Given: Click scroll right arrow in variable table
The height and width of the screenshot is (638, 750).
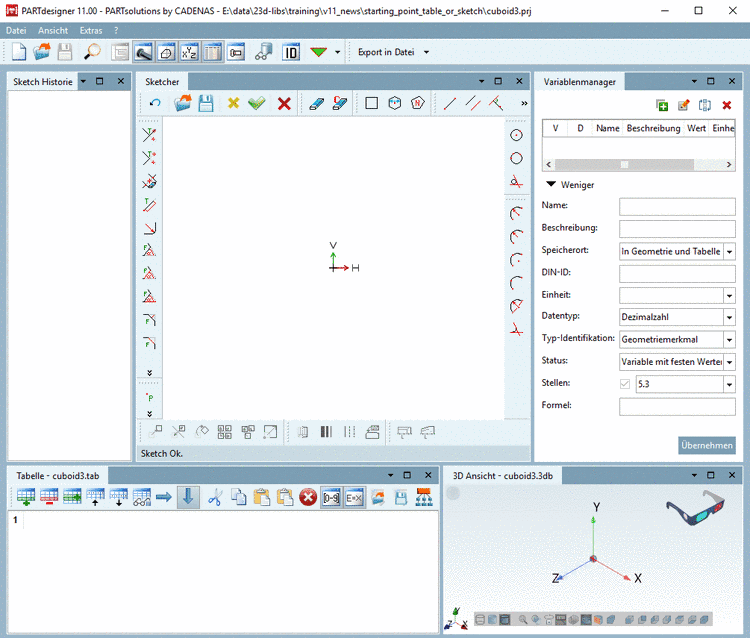Looking at the screenshot, I should pyautogui.click(x=728, y=164).
